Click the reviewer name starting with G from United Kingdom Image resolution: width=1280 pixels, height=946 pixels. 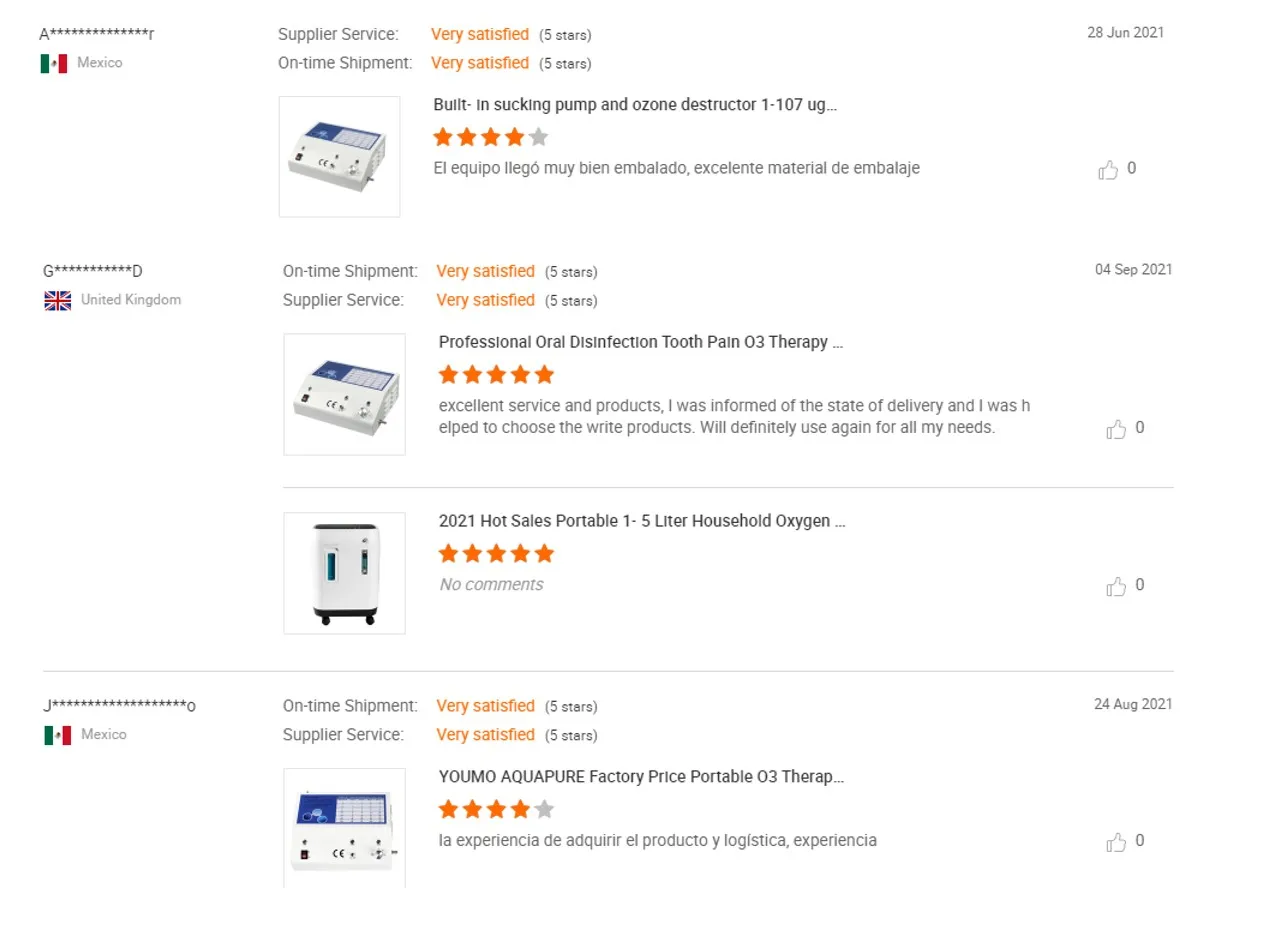[x=93, y=270]
